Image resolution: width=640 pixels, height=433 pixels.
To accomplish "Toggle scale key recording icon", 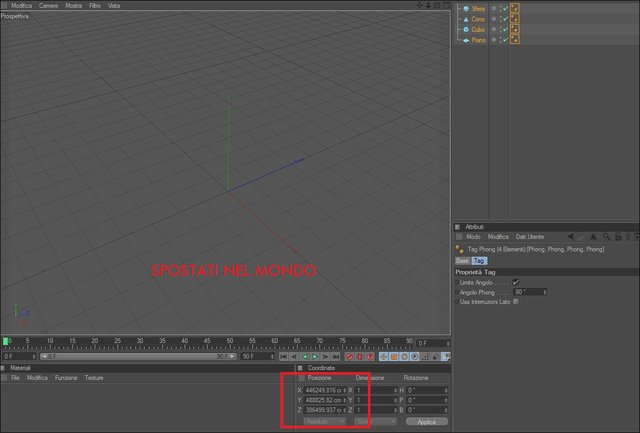I will point(394,357).
